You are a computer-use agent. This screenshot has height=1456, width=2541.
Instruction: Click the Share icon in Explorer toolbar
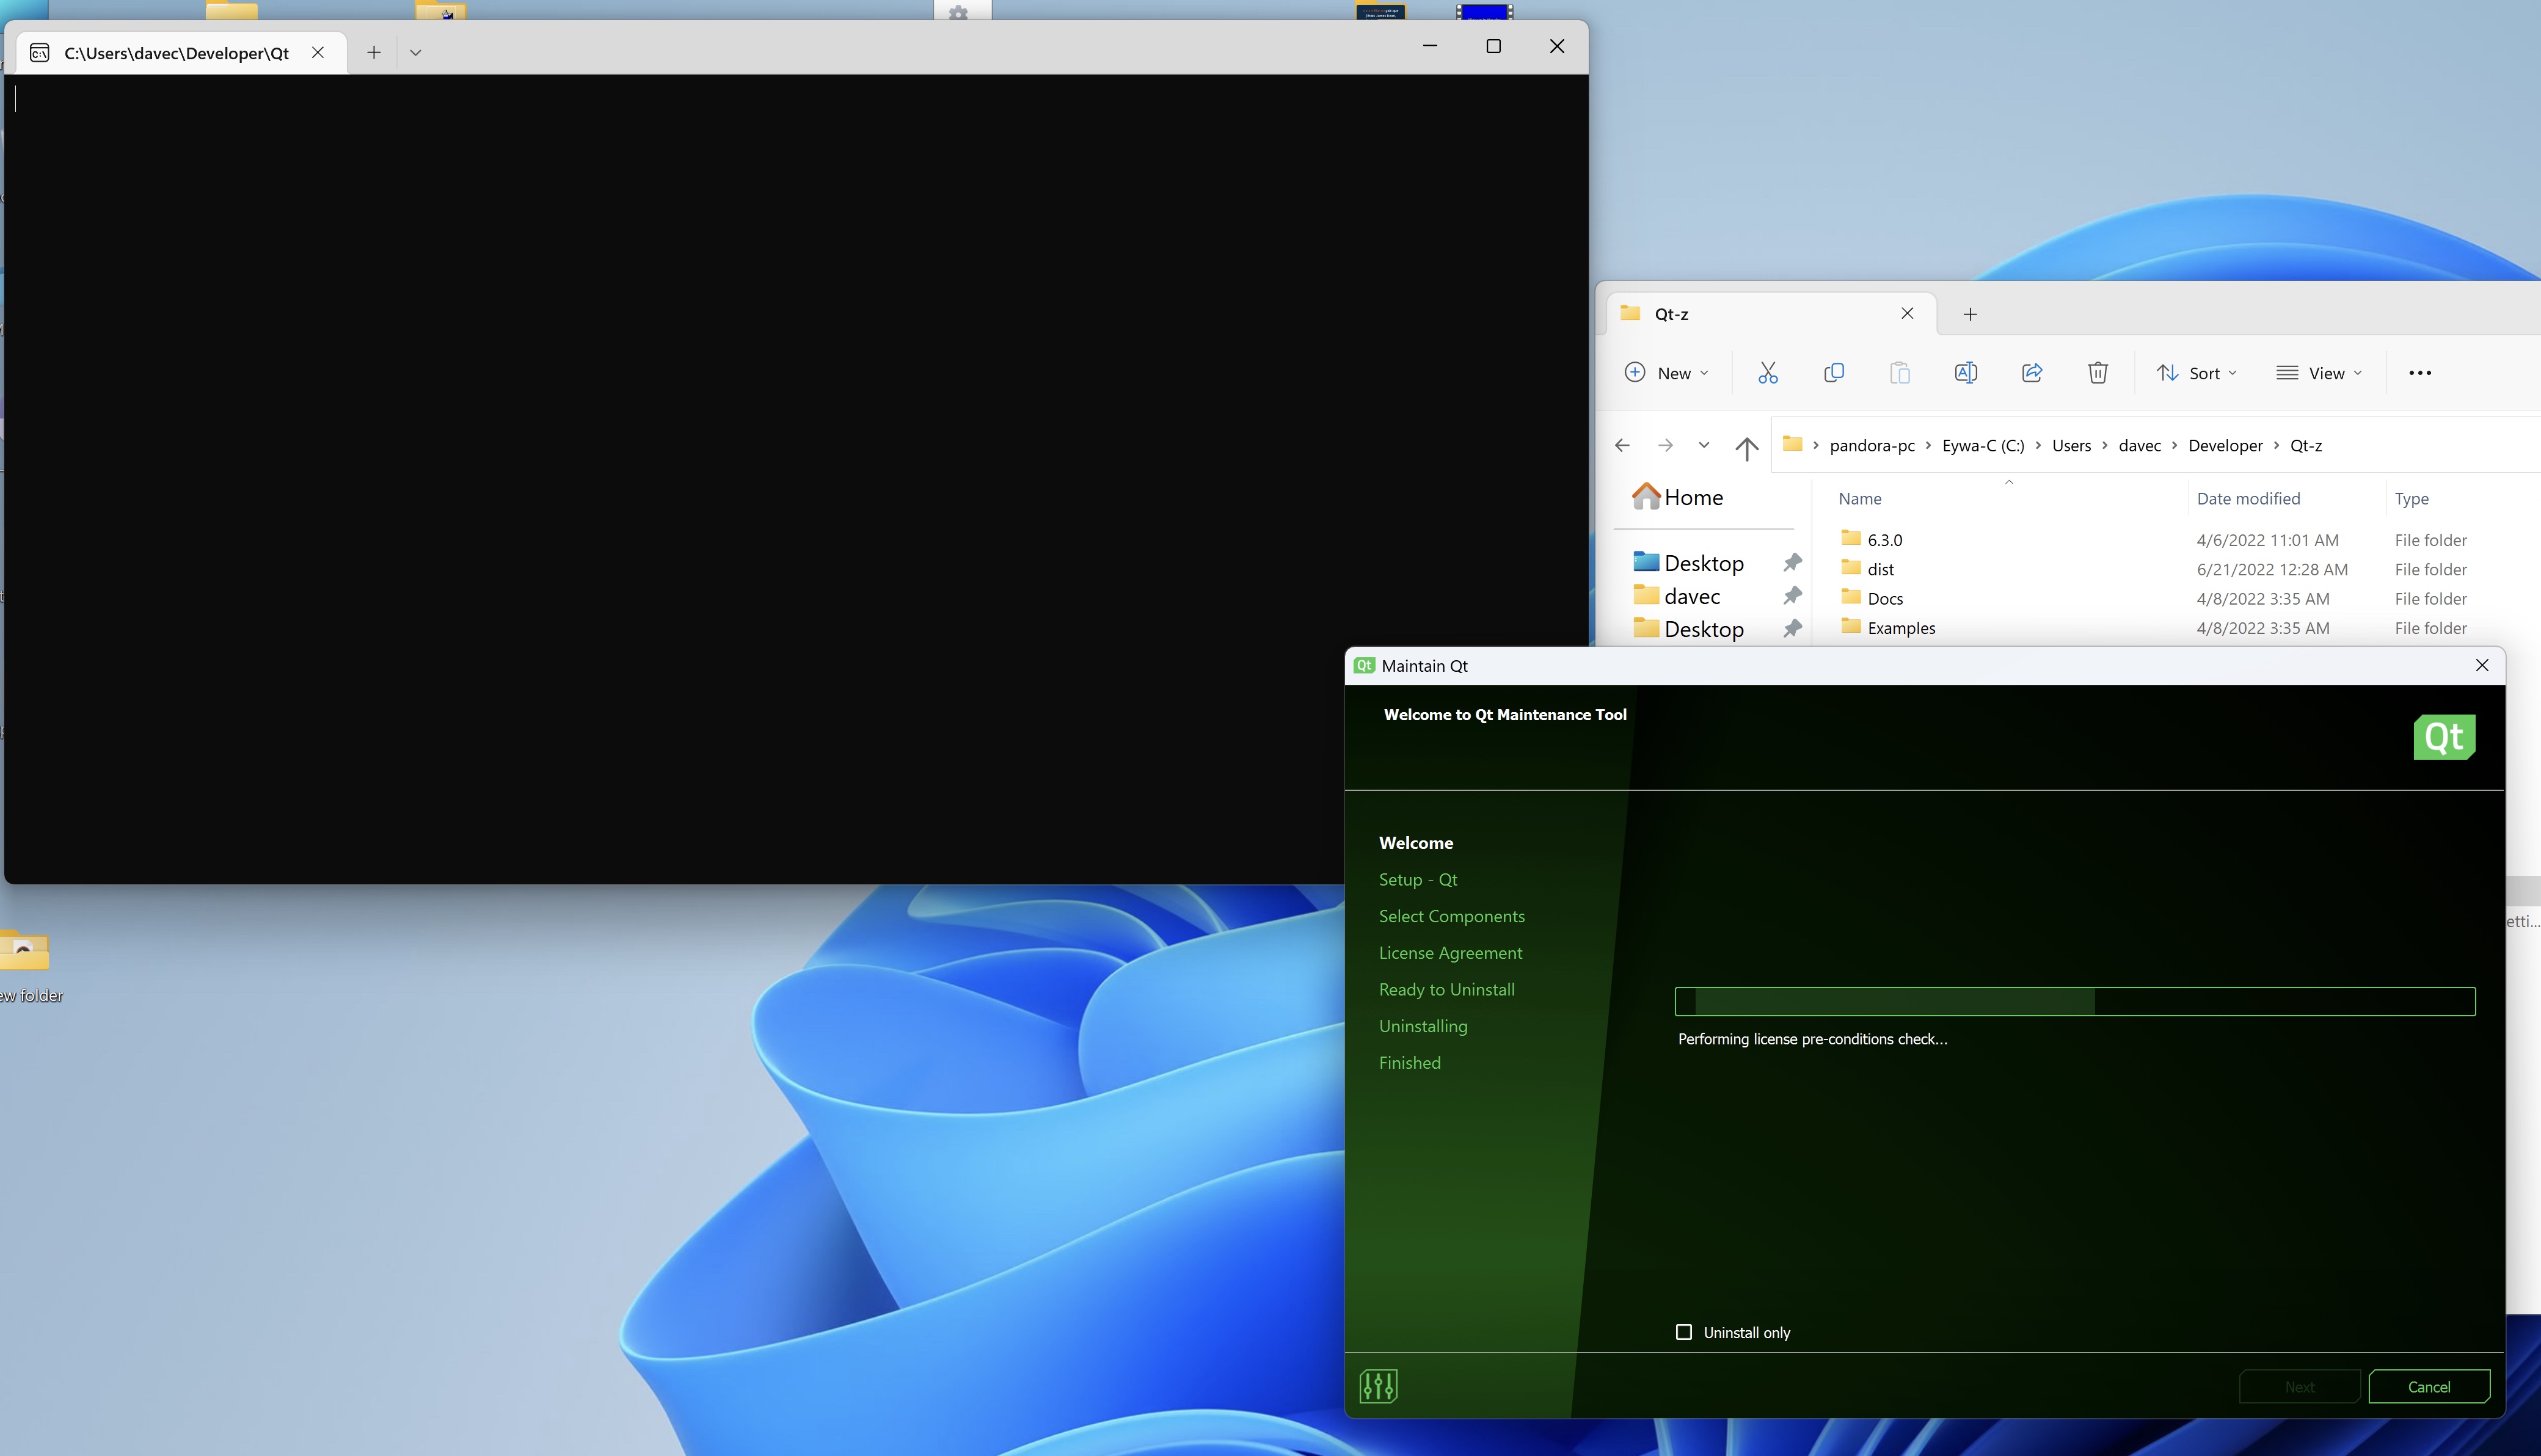click(2031, 373)
